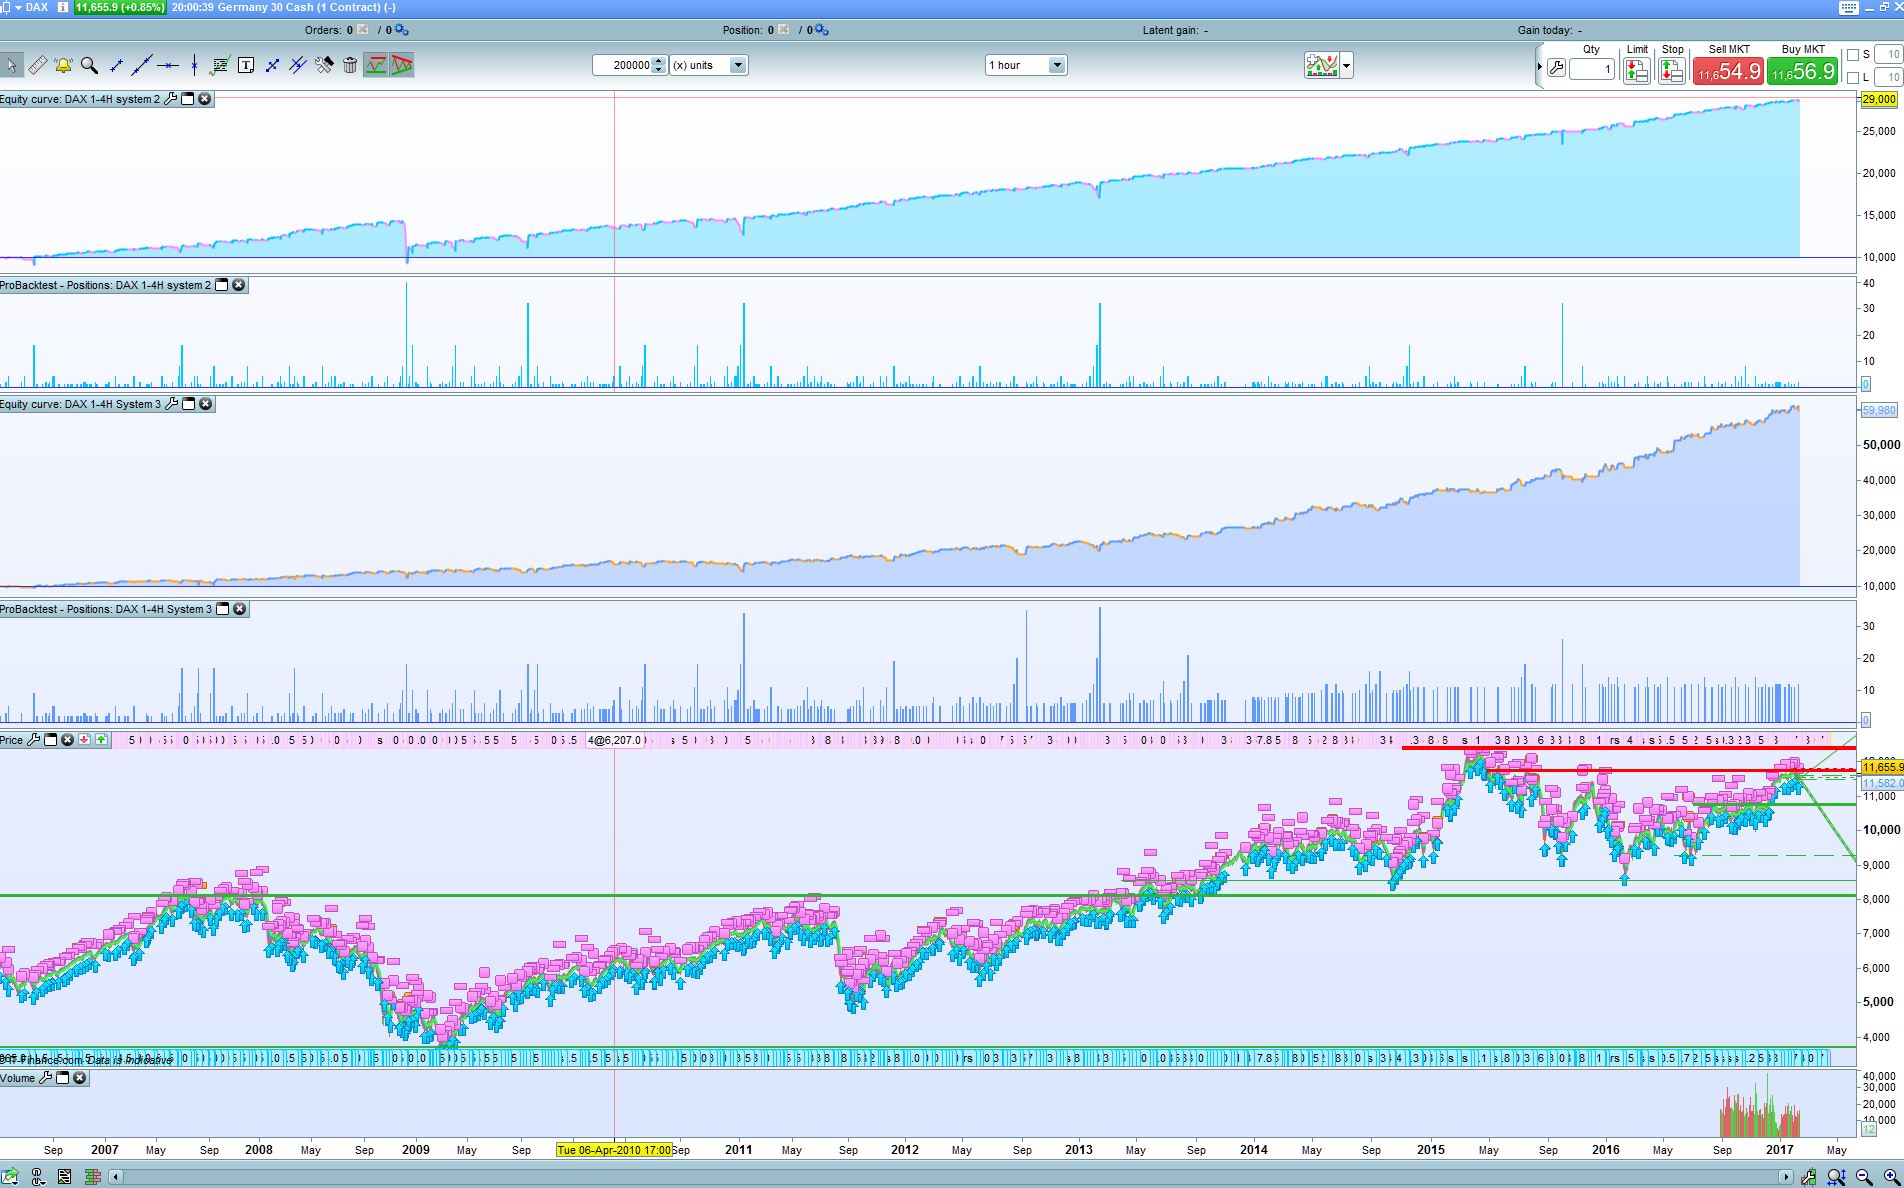Viewport: 1904px width, 1188px height.
Task: Open the trading panel wrench settings
Action: pos(1556,68)
